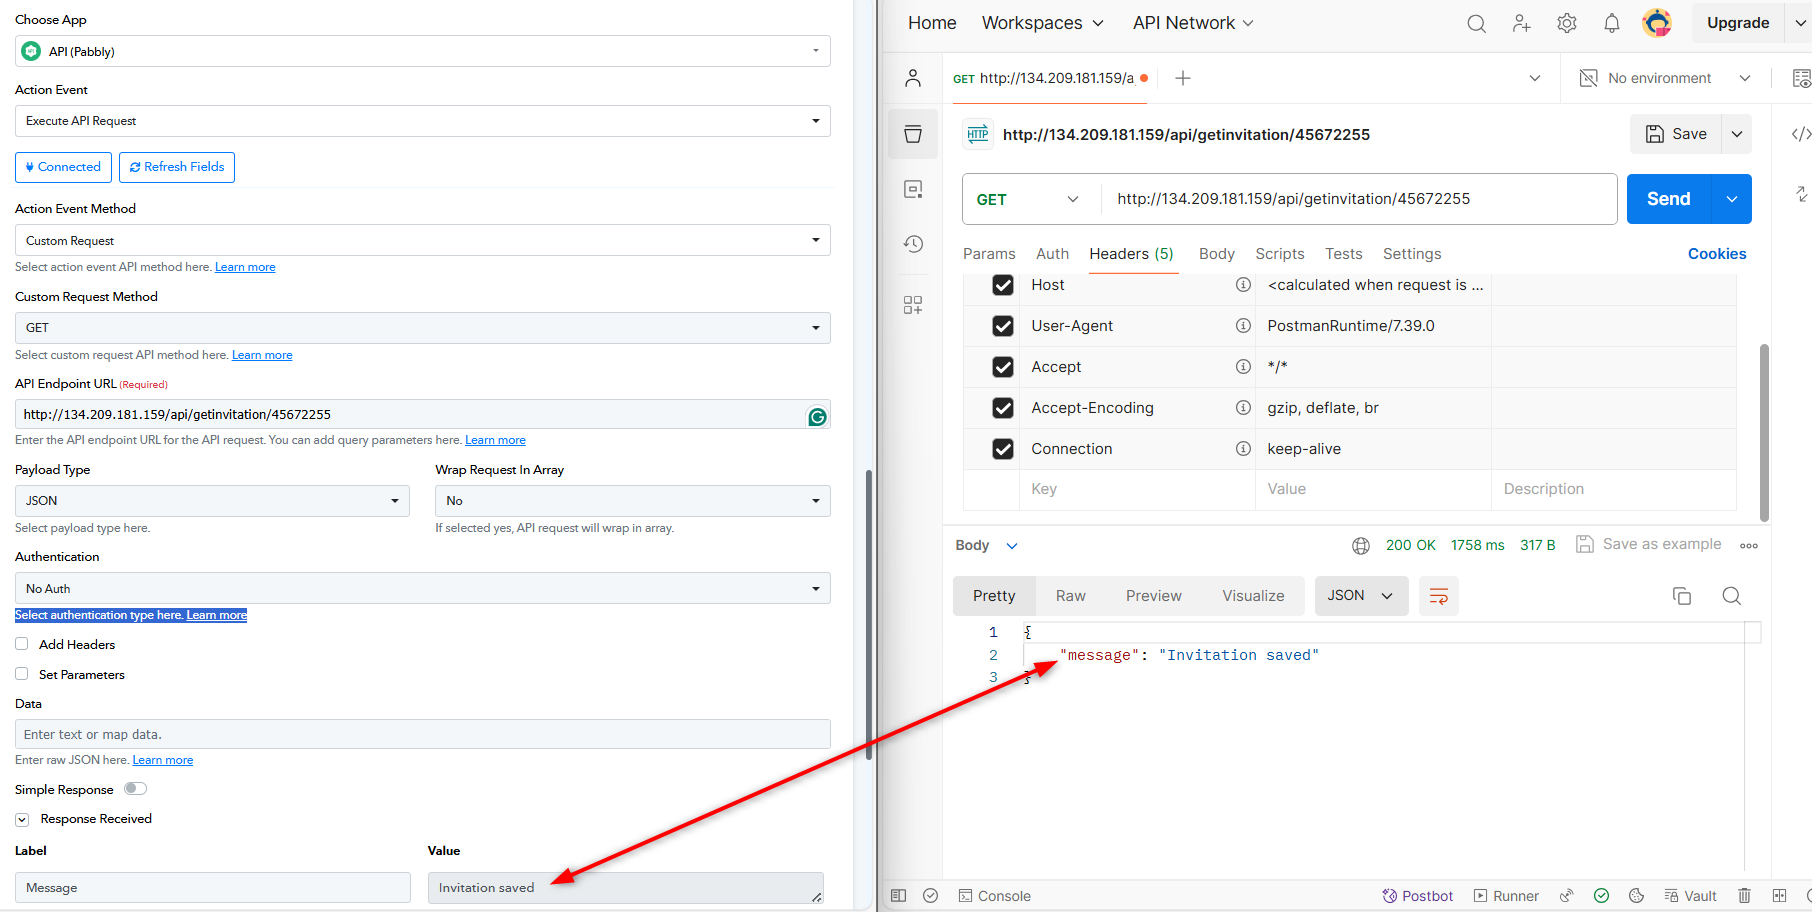Click the Postman request URL field

pyautogui.click(x=1359, y=199)
